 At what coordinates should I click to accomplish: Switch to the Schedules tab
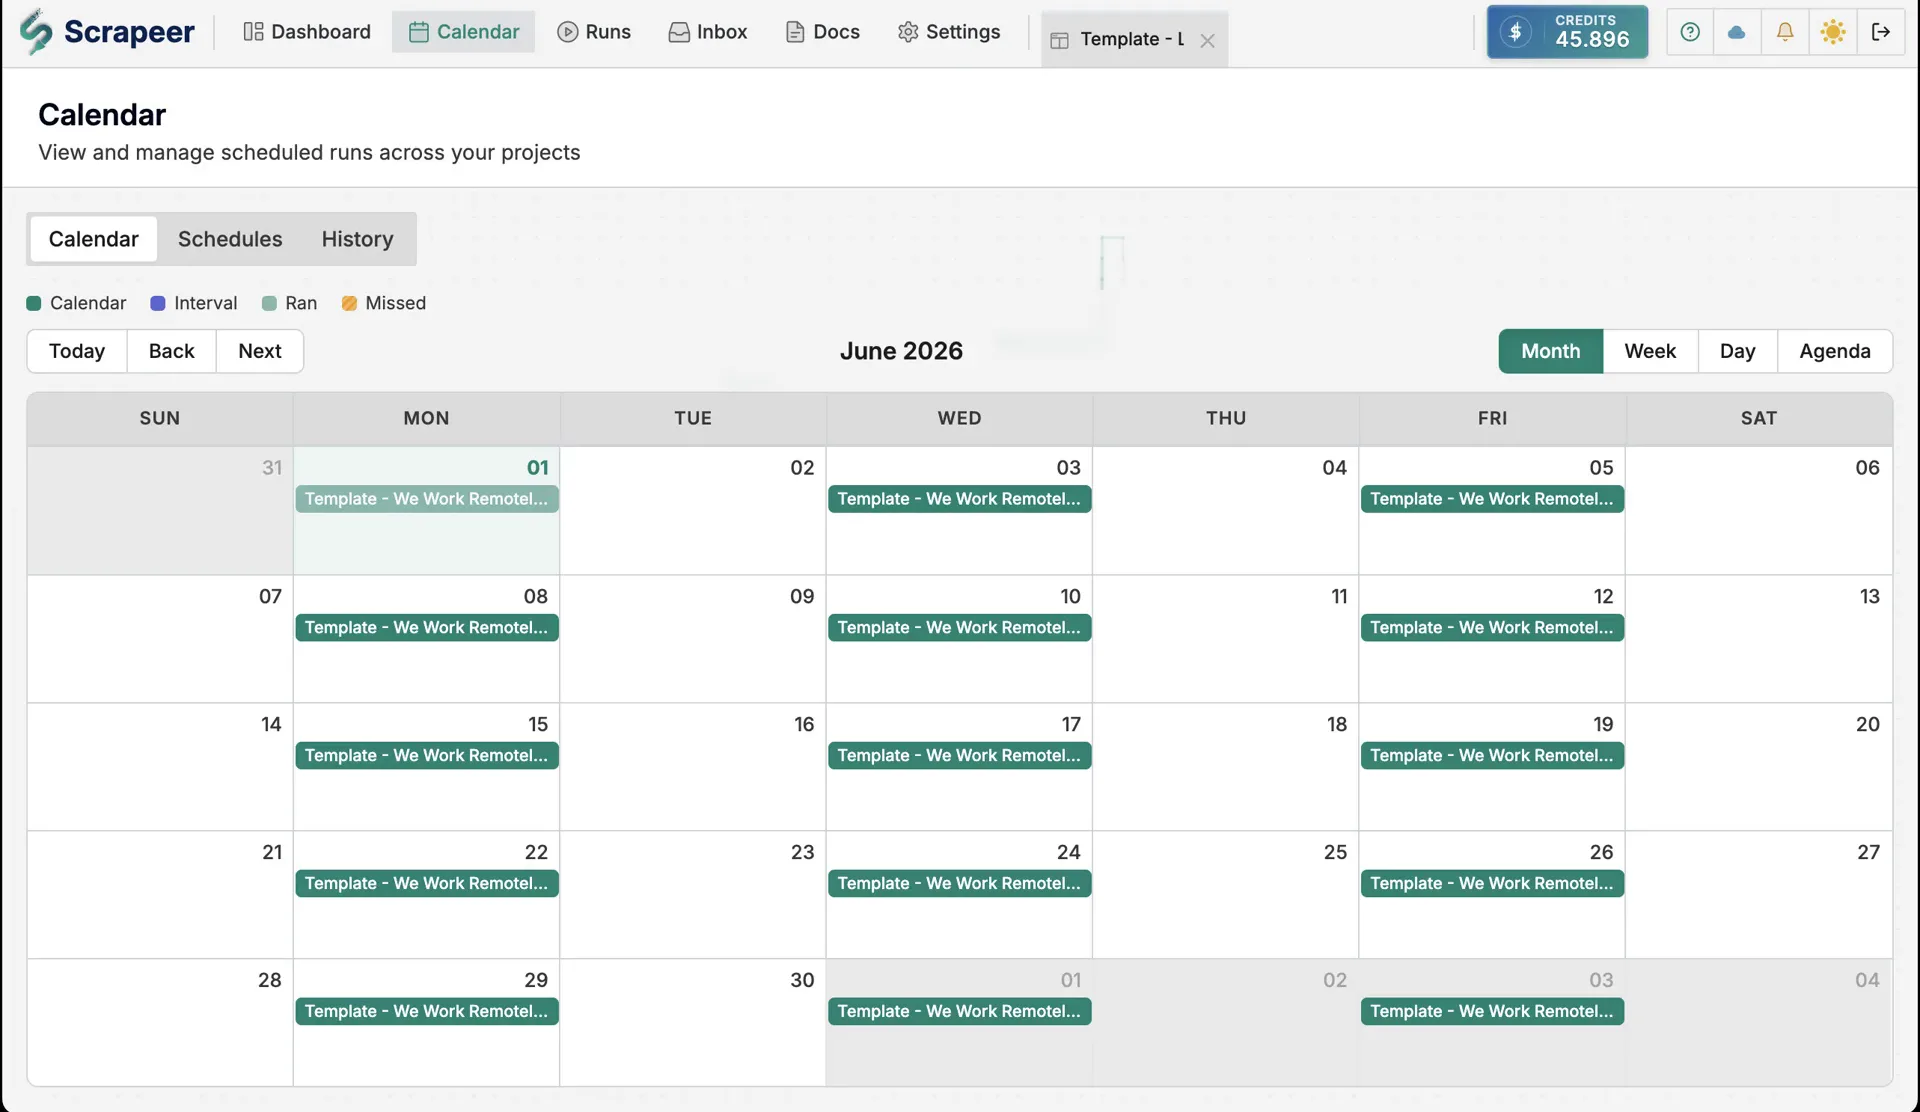click(230, 239)
